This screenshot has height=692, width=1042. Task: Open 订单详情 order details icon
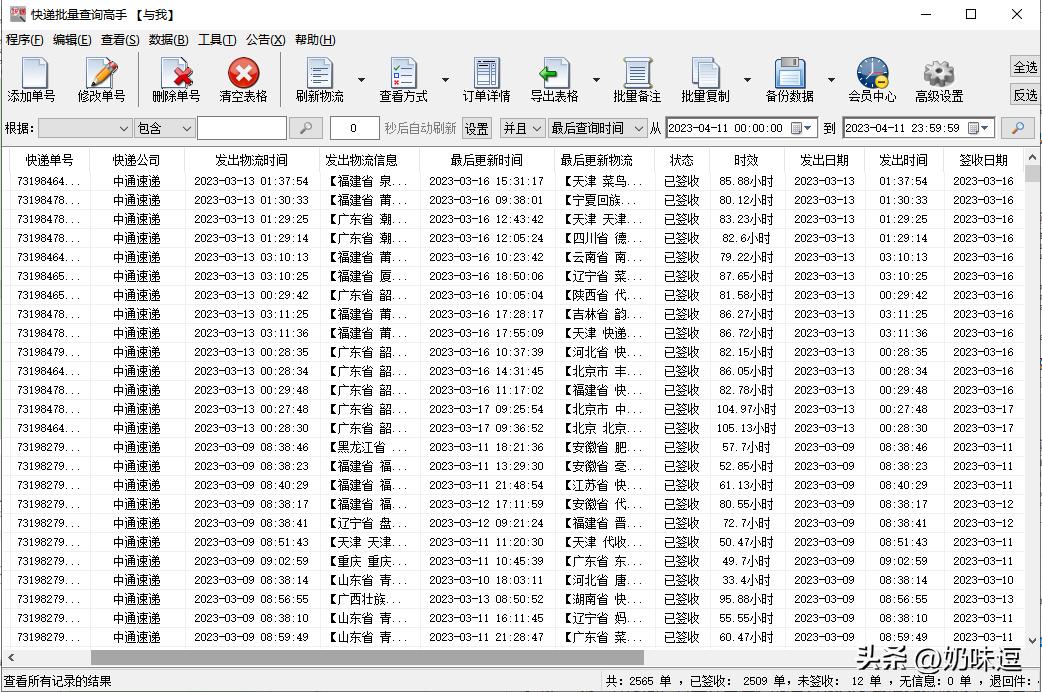coord(486,78)
